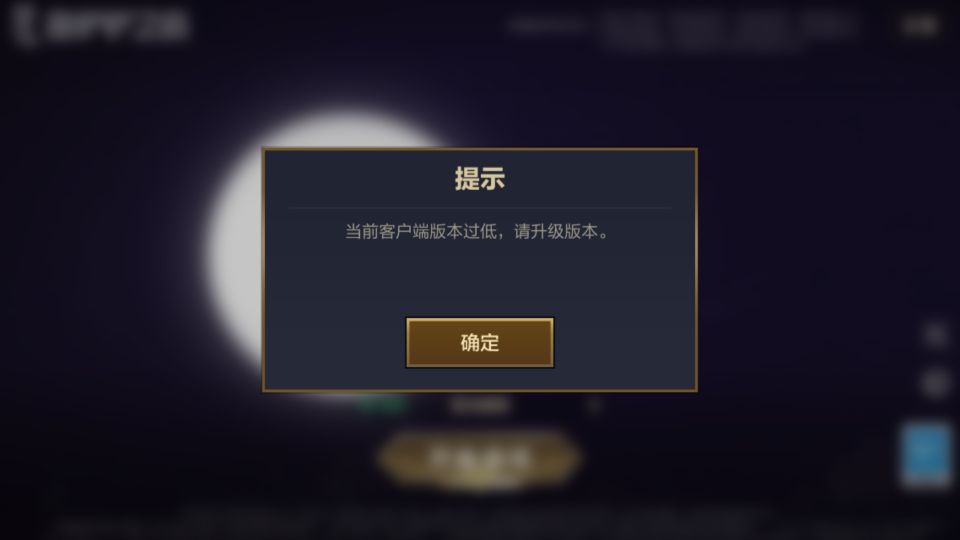960x540 pixels.
Task: Click the blurred game logo top-left
Action: [x=118, y=25]
